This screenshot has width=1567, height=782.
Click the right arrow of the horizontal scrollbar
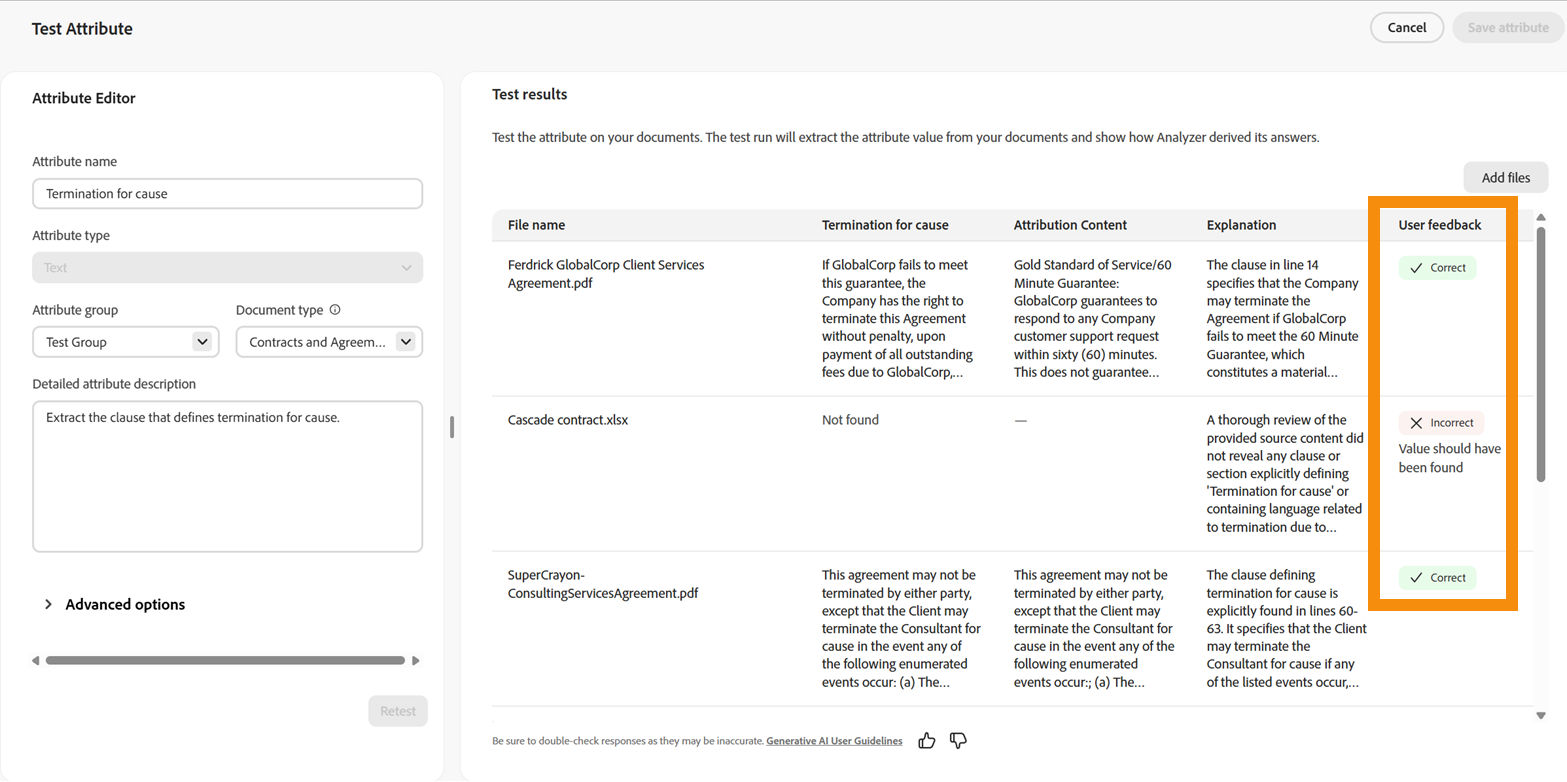coord(416,660)
